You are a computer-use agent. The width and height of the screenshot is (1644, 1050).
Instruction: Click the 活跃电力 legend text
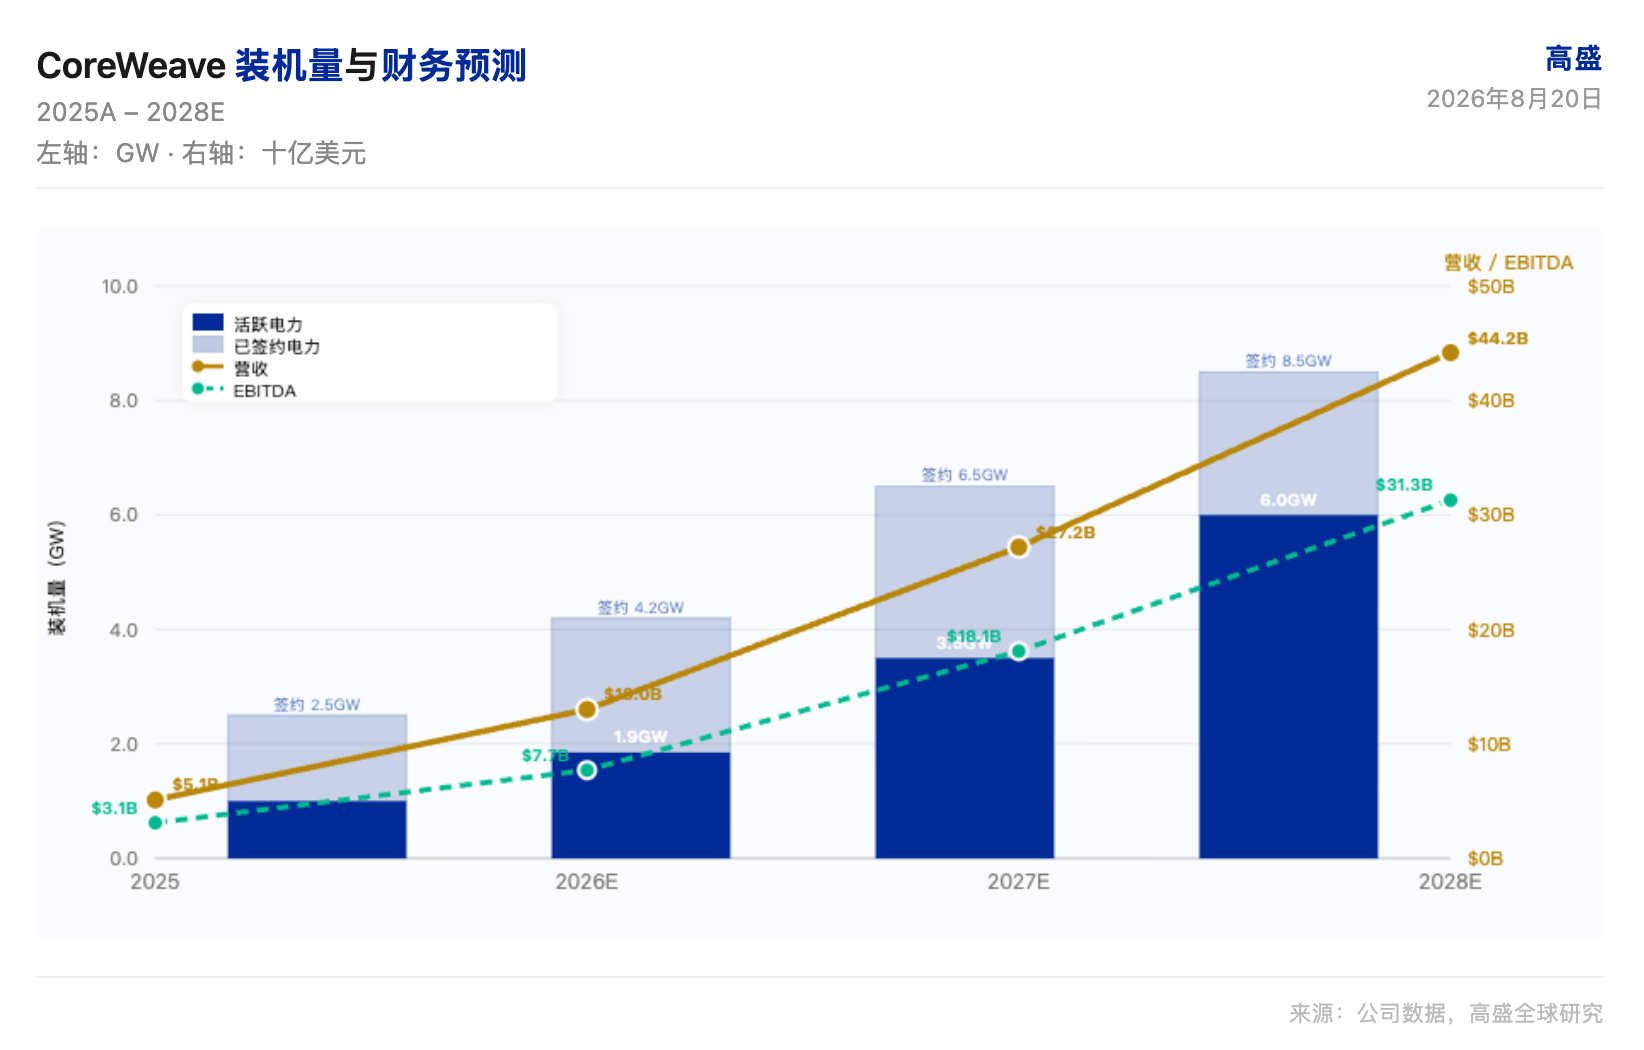[268, 324]
